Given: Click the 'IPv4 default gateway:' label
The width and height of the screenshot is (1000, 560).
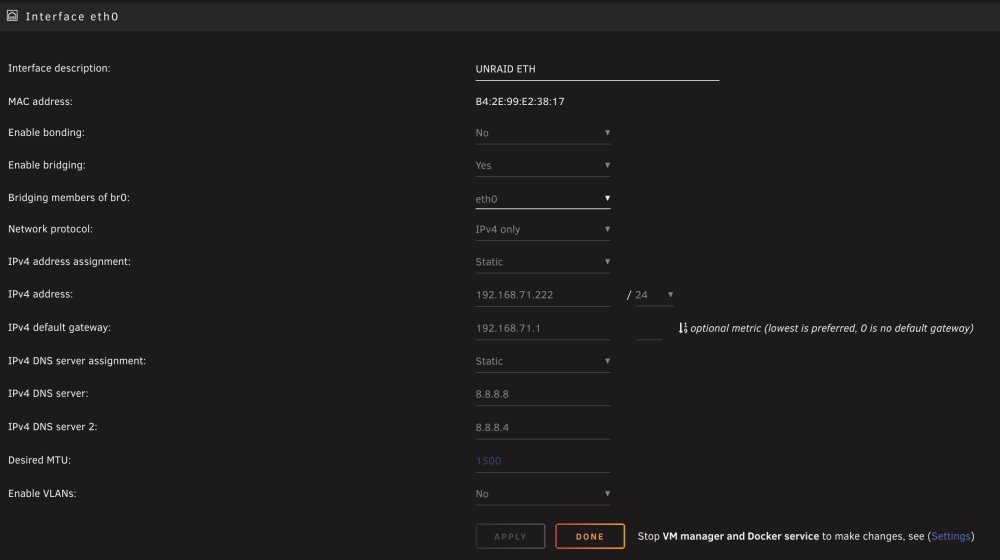Looking at the screenshot, I should point(59,327).
